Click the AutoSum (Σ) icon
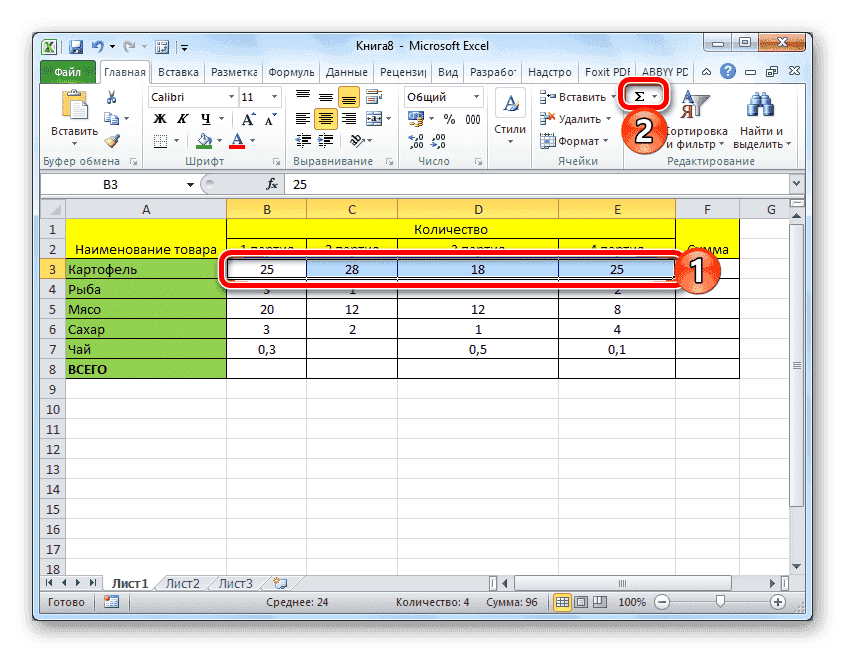 [x=639, y=96]
